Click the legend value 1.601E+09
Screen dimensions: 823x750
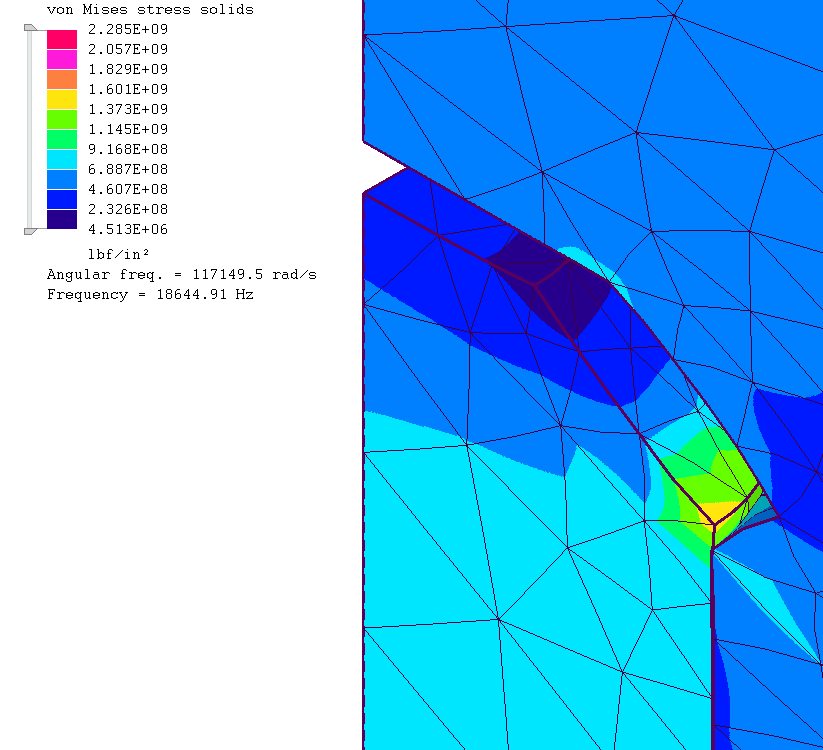[128, 89]
